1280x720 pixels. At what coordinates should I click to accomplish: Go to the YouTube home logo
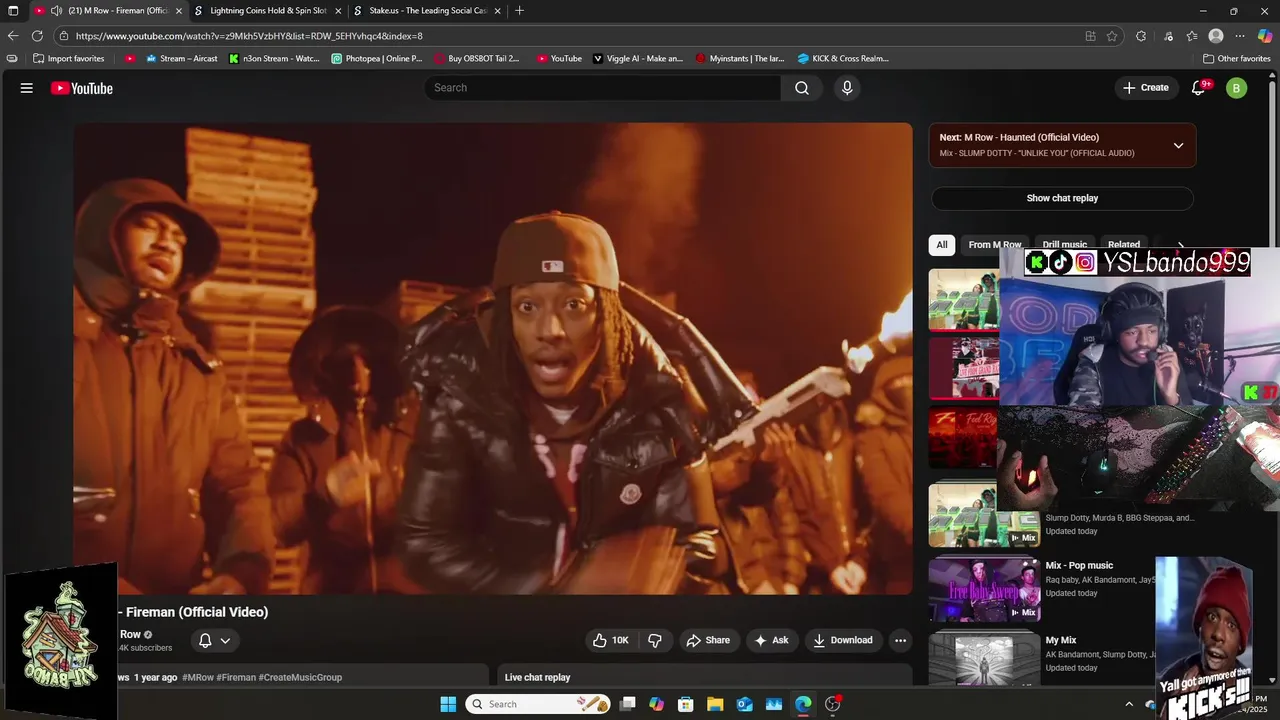click(82, 88)
